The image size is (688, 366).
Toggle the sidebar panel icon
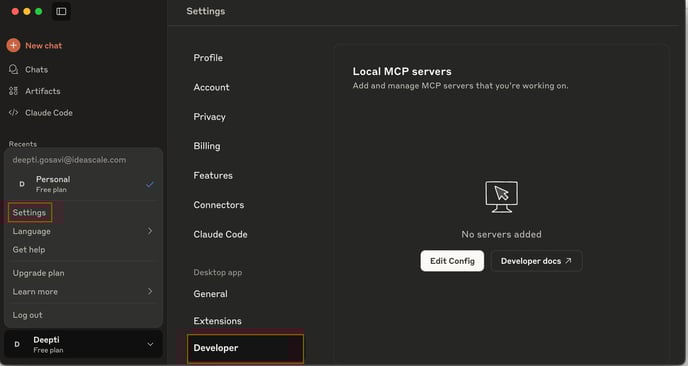click(x=61, y=11)
